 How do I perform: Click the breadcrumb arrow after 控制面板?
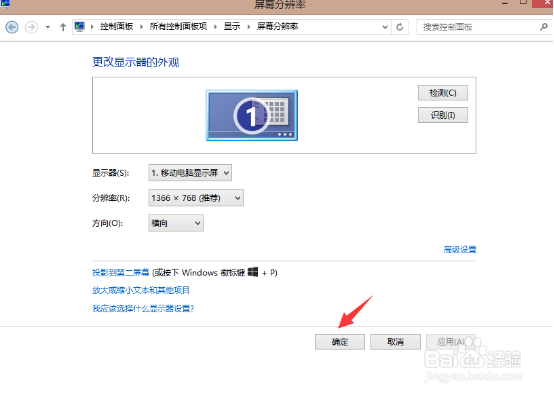(x=141, y=27)
